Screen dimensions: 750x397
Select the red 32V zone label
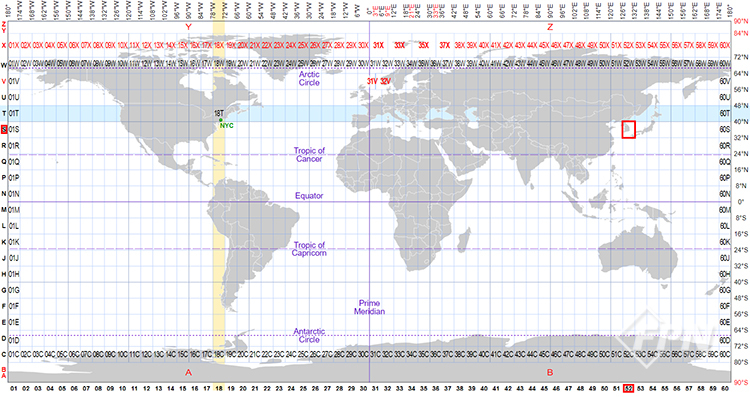tap(385, 81)
